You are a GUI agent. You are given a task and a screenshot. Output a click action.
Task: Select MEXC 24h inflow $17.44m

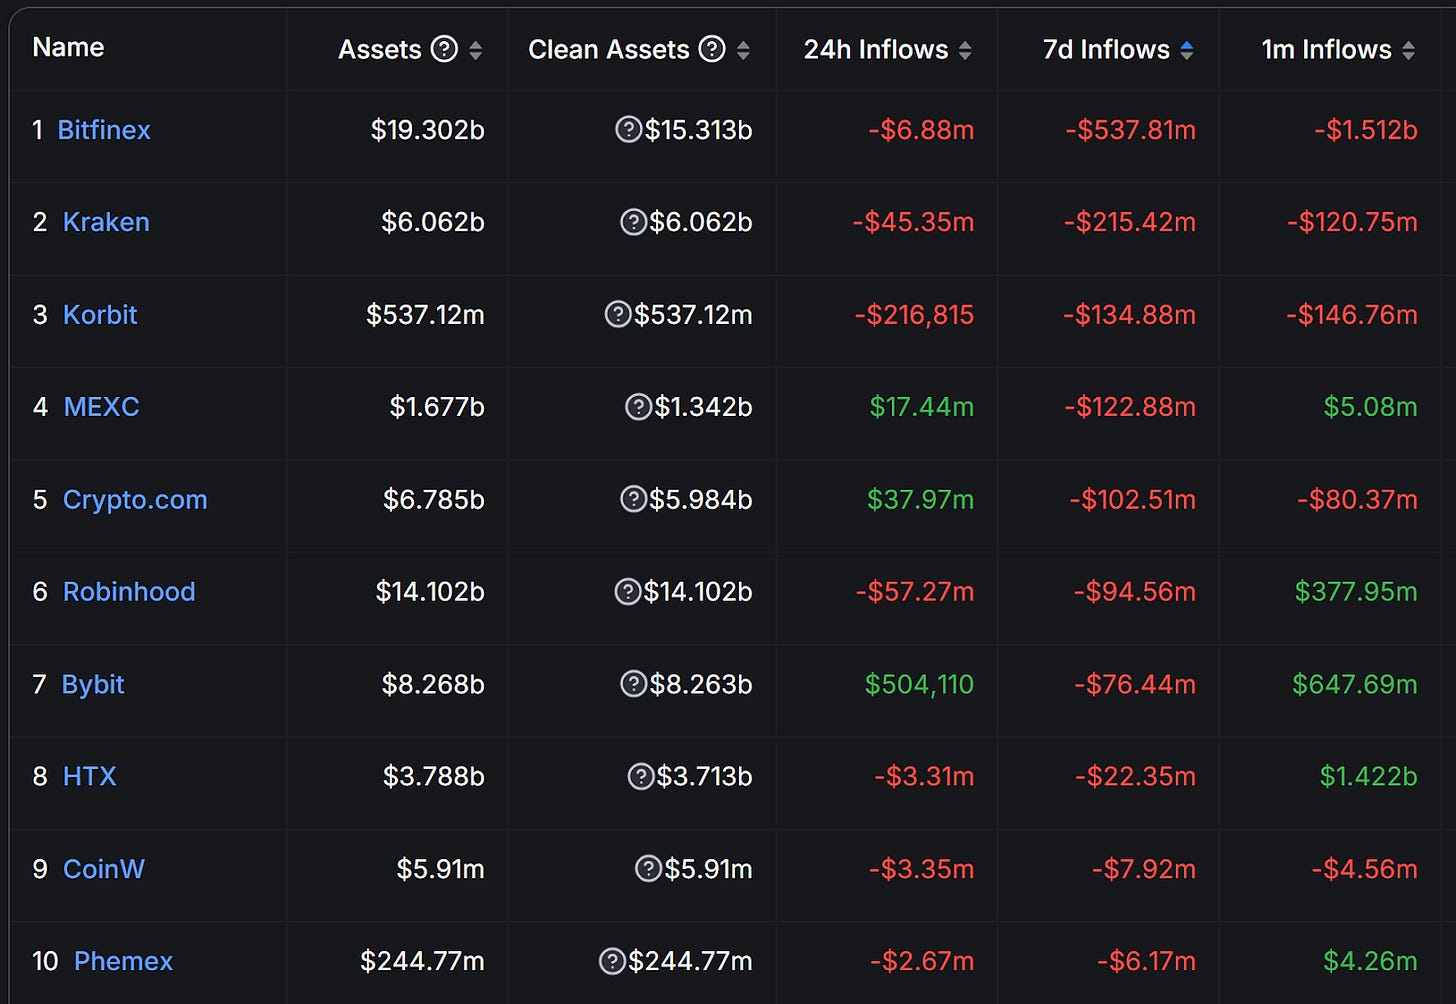[921, 407]
